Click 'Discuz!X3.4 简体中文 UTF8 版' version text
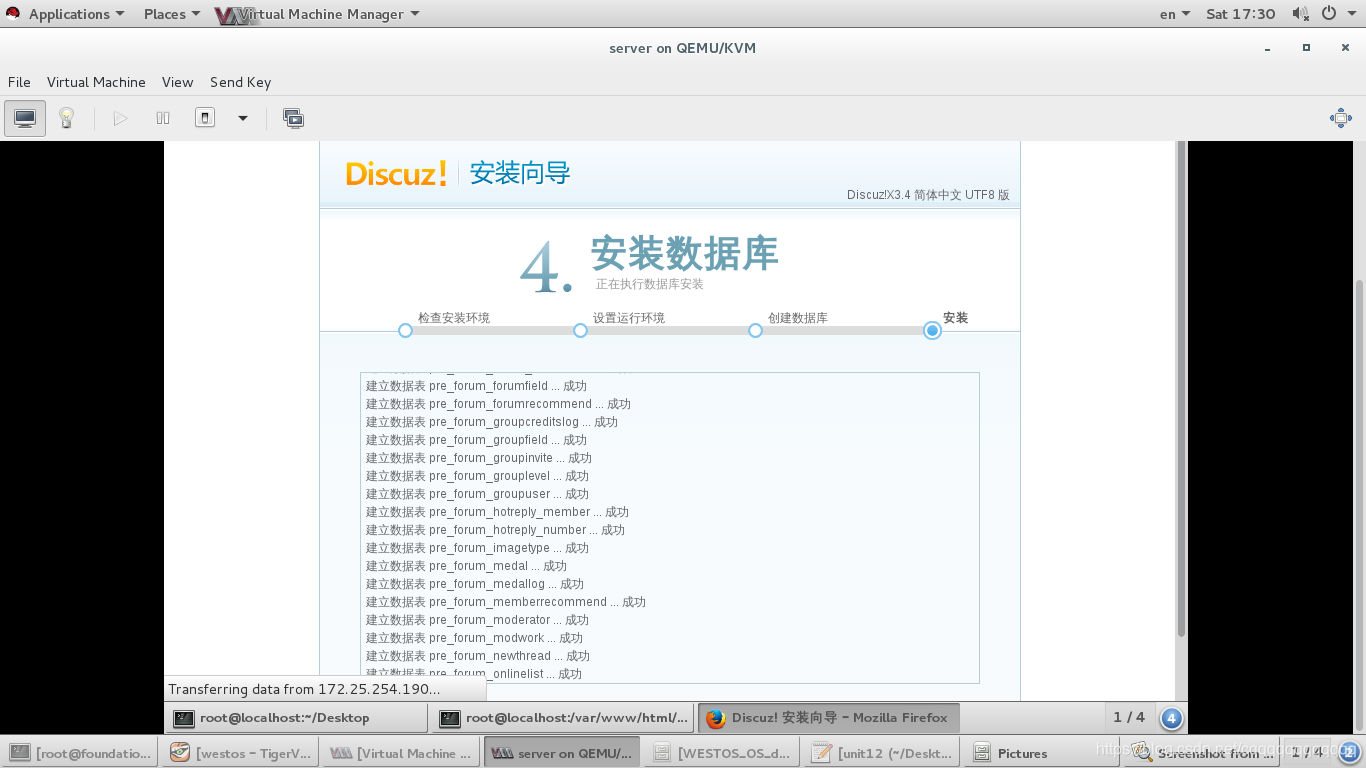The height and width of the screenshot is (768, 1366). [x=928, y=195]
